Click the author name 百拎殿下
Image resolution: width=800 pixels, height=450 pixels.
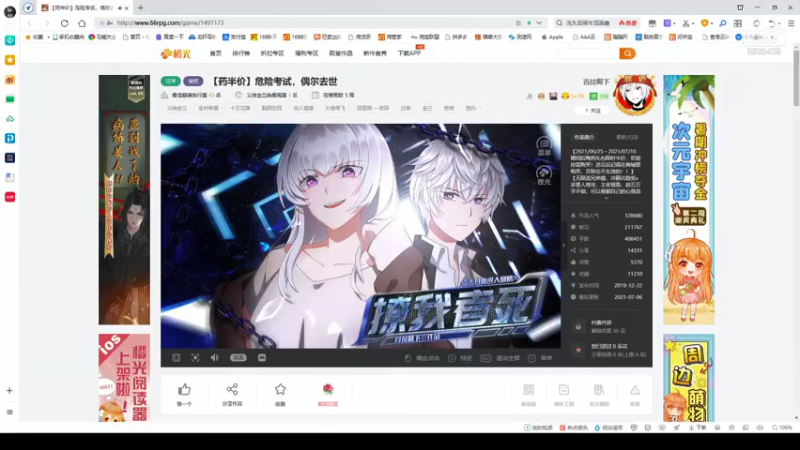pyautogui.click(x=596, y=82)
